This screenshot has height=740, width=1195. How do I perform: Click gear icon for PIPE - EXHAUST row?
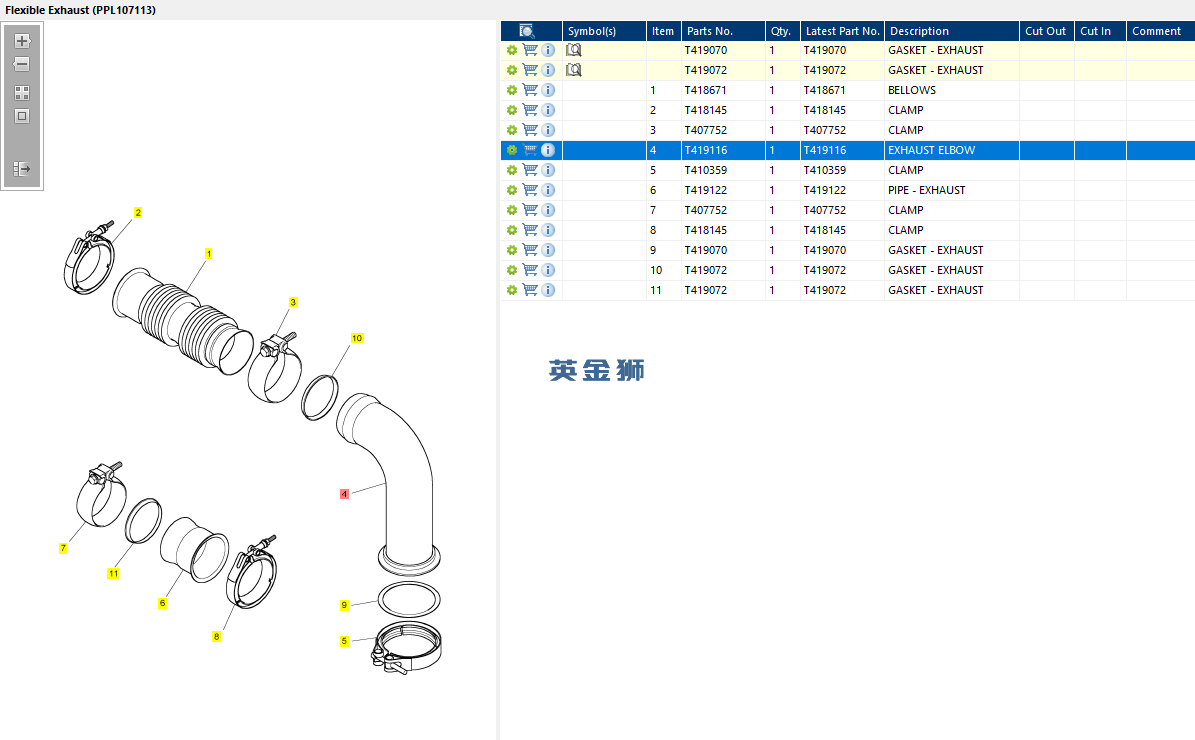(x=511, y=190)
